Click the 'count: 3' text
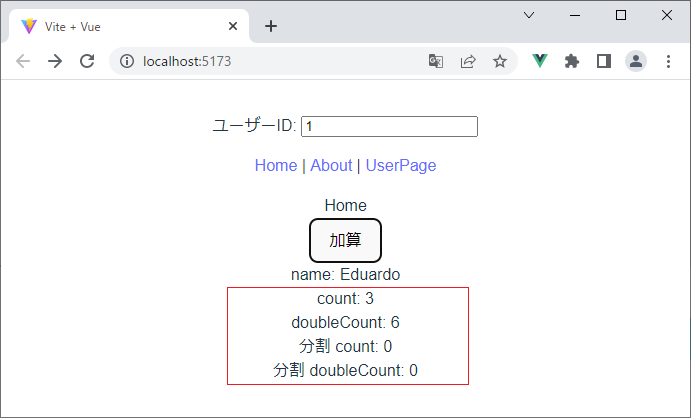The height and width of the screenshot is (418, 691). [346, 299]
